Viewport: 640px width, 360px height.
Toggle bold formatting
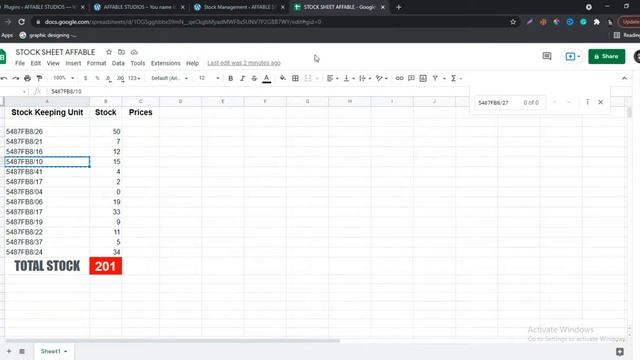[x=231, y=78]
